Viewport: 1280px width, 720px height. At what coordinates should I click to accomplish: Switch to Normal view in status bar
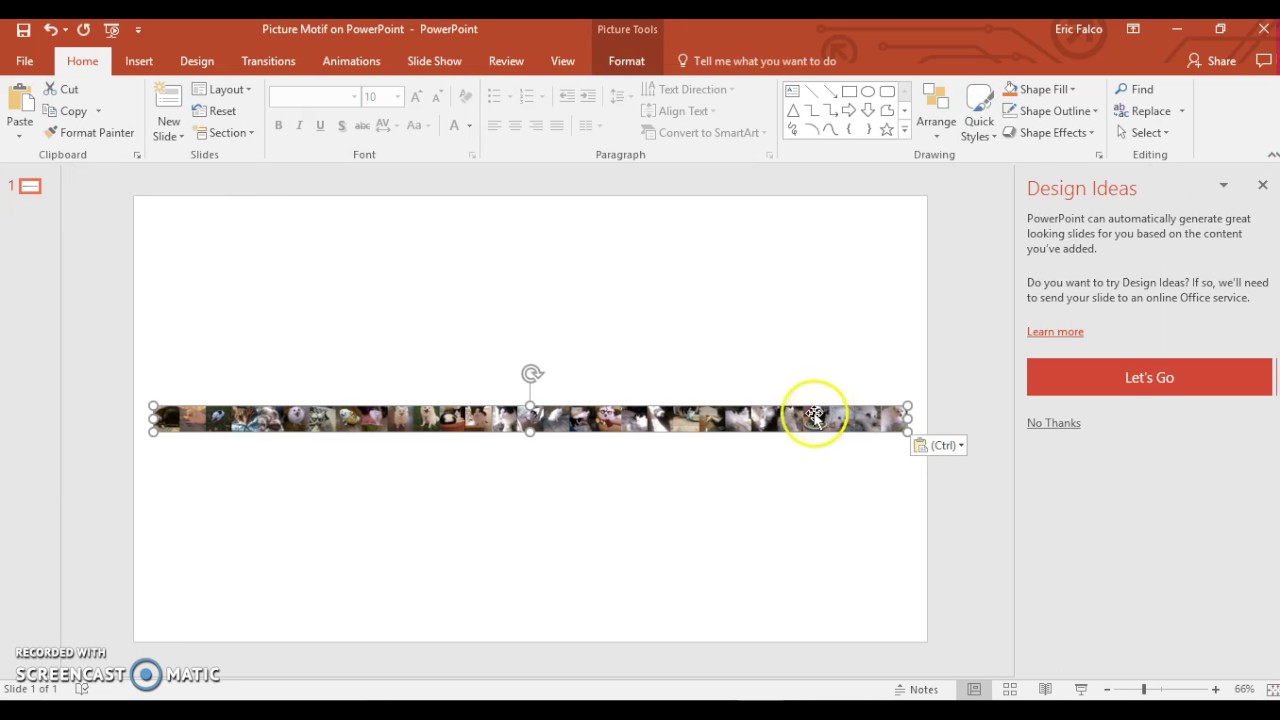point(974,689)
